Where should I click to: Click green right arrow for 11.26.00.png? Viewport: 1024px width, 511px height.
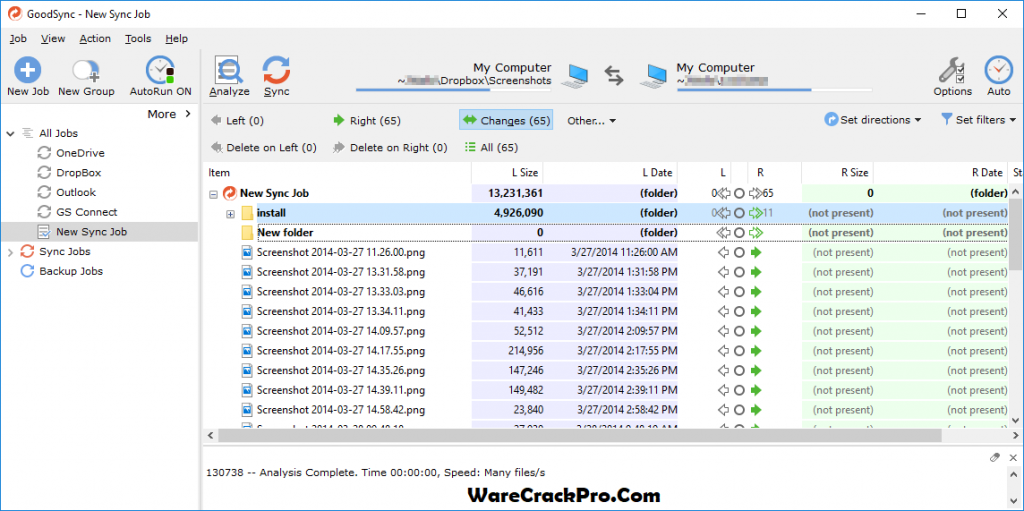click(756, 252)
